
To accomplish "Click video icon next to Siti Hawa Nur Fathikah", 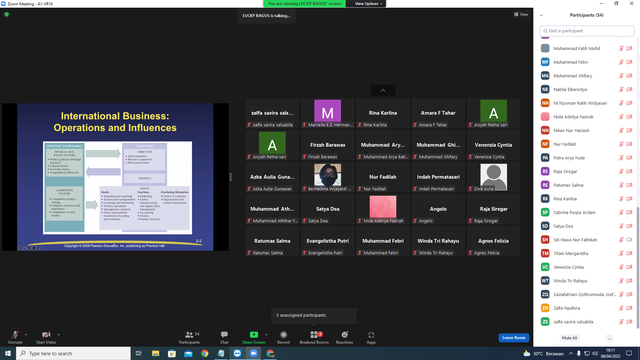I will coord(629,240).
